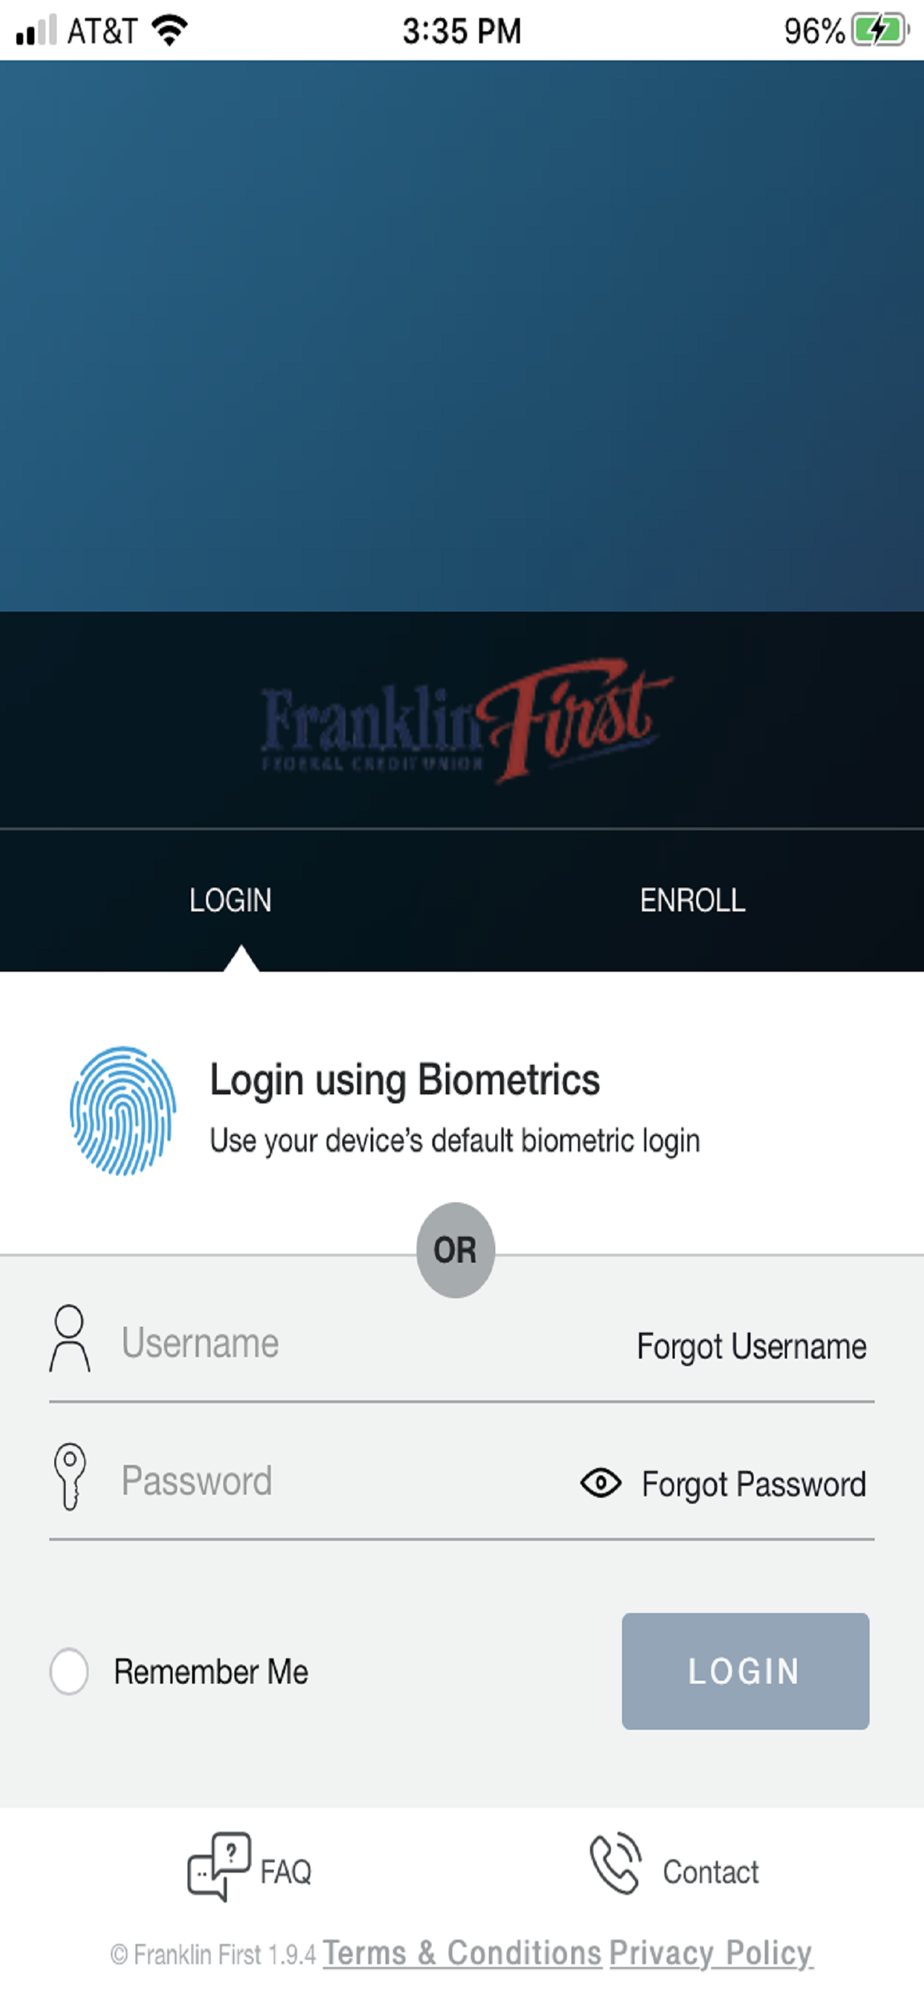Switch to the LOGIN tab

click(231, 900)
